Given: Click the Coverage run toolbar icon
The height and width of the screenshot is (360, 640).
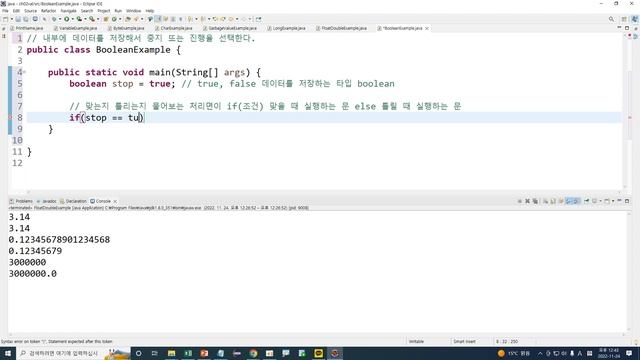Looking at the screenshot, I should coord(79,19).
